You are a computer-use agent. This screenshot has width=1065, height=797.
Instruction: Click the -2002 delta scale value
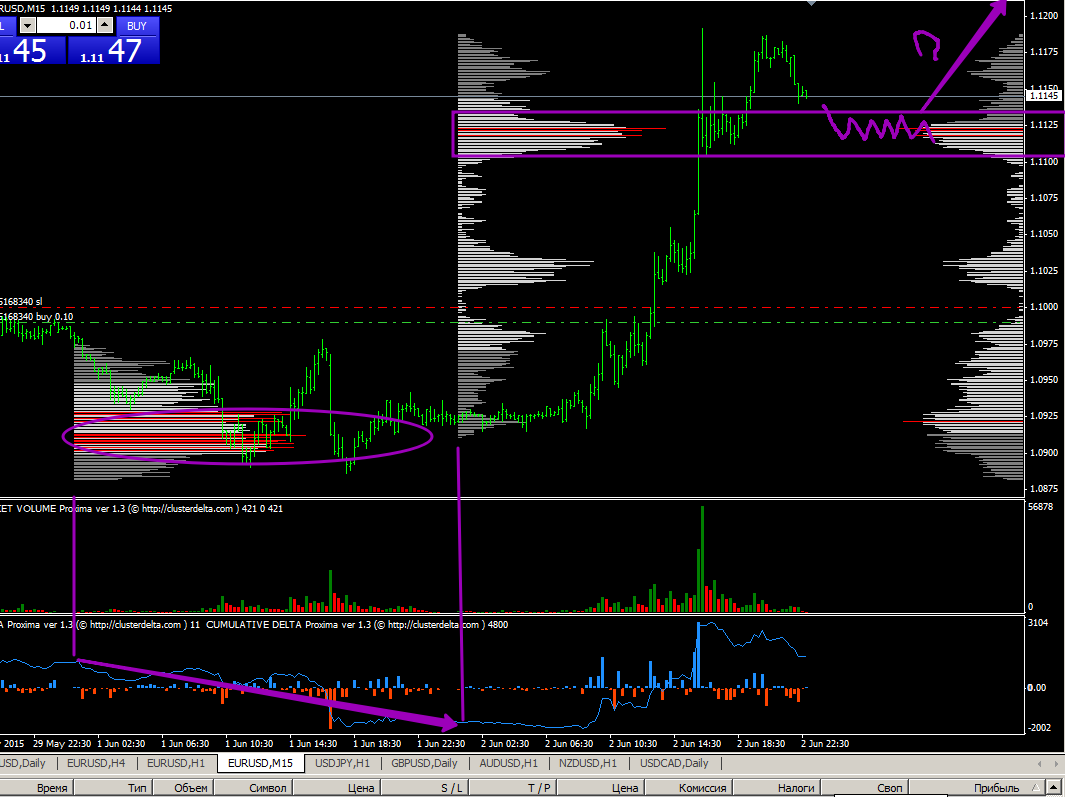pyautogui.click(x=1039, y=728)
